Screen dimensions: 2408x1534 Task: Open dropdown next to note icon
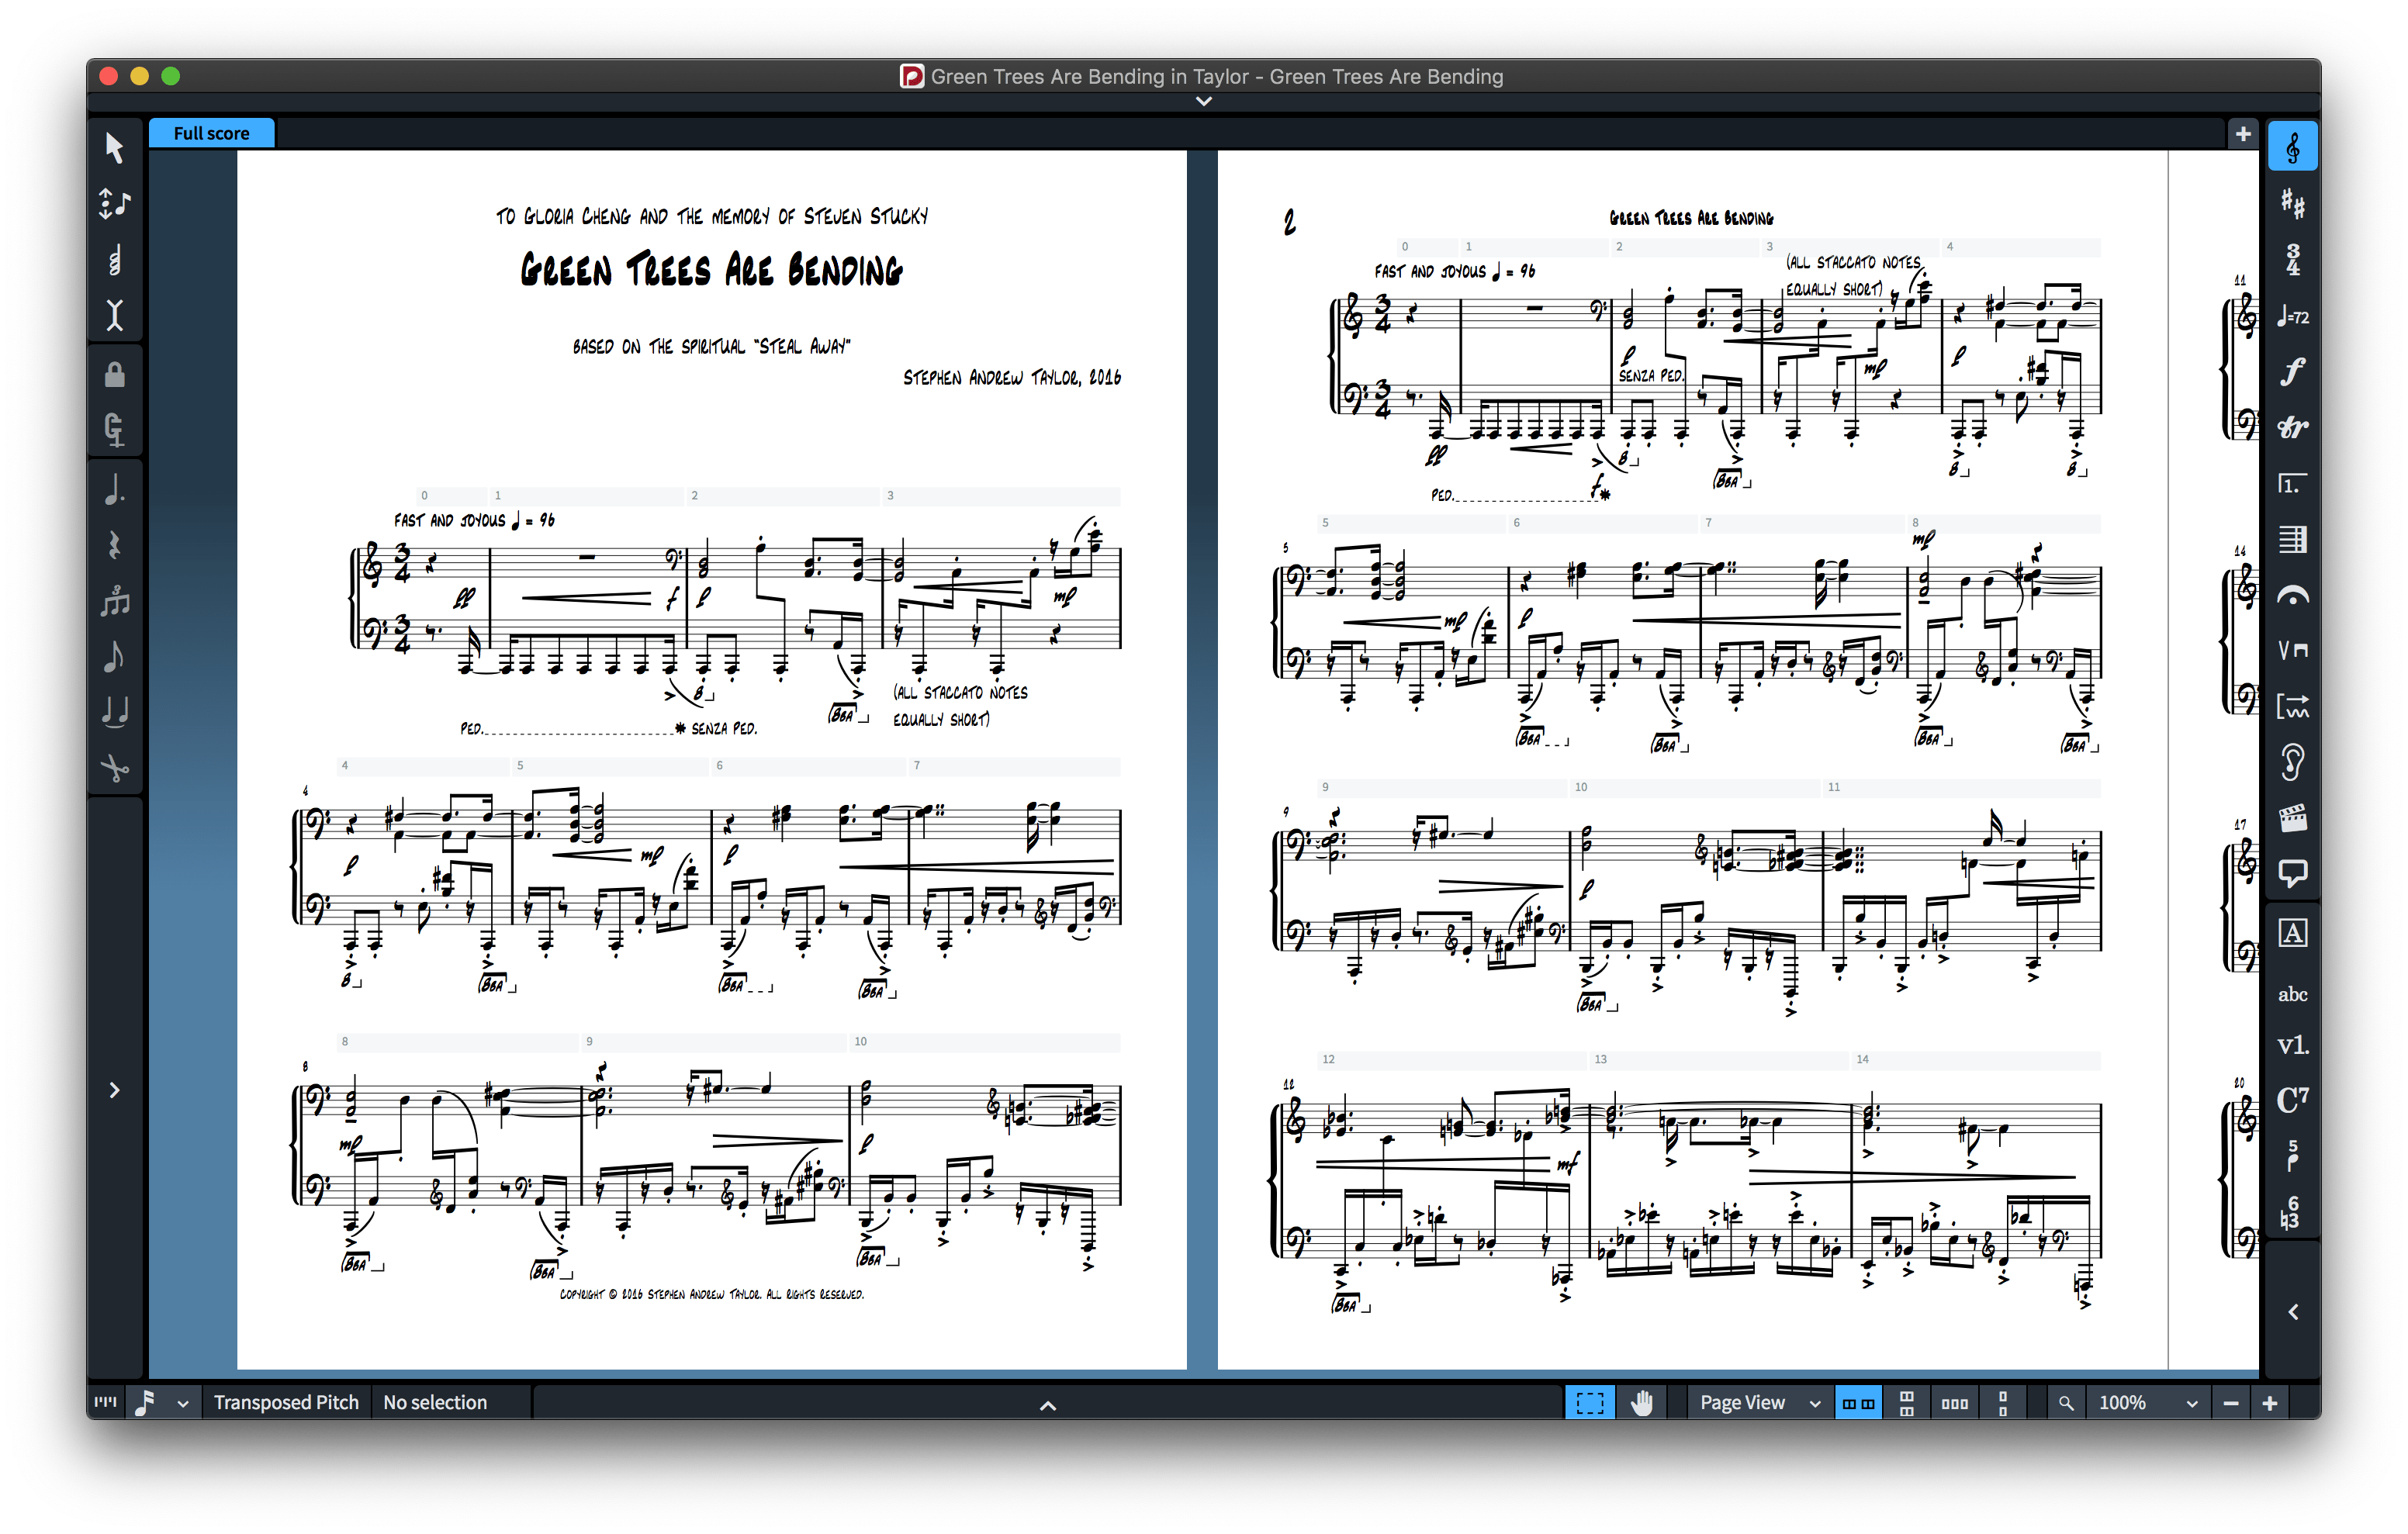click(x=183, y=1403)
